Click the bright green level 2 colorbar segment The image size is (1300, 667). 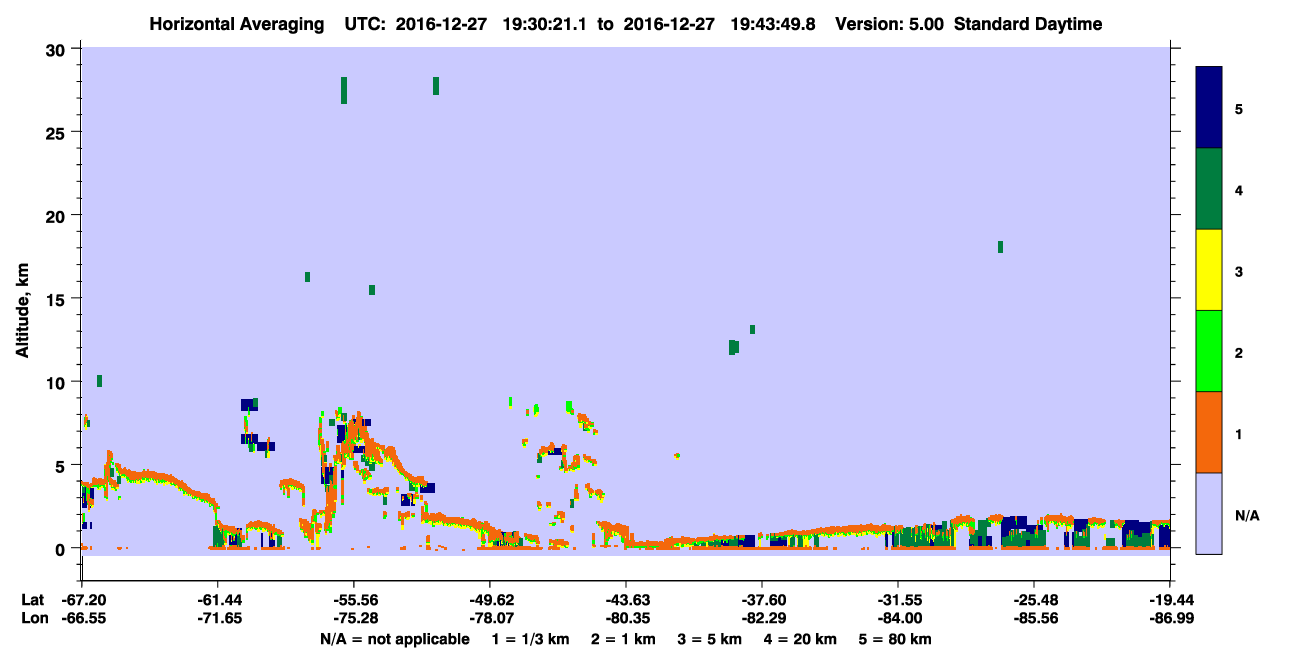pyautogui.click(x=1209, y=351)
